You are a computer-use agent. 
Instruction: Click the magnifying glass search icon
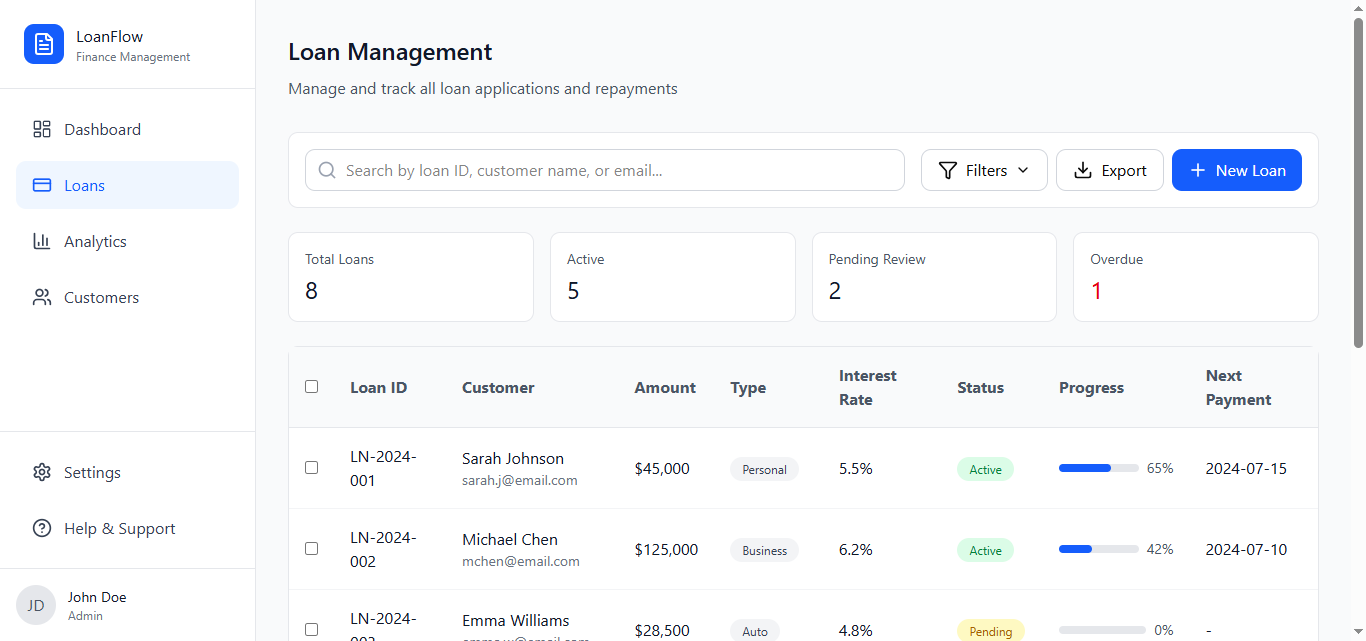coord(327,170)
